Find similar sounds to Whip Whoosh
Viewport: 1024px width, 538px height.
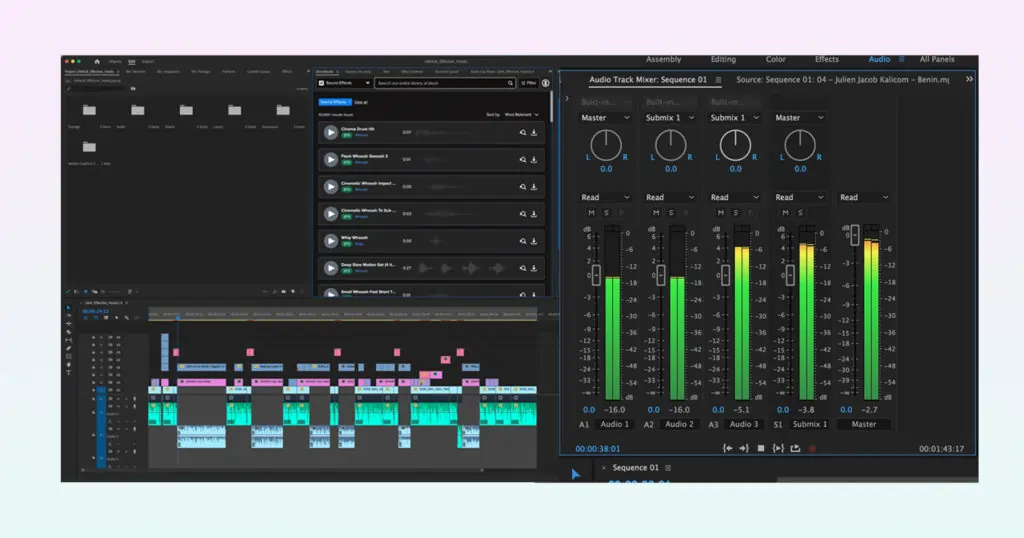pyautogui.click(x=521, y=241)
